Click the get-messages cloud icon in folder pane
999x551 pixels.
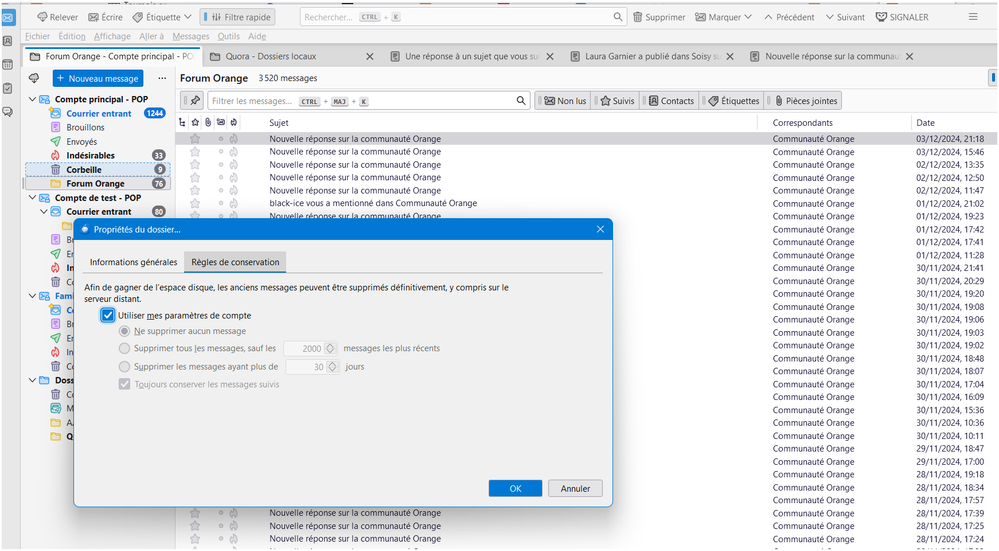(x=34, y=78)
